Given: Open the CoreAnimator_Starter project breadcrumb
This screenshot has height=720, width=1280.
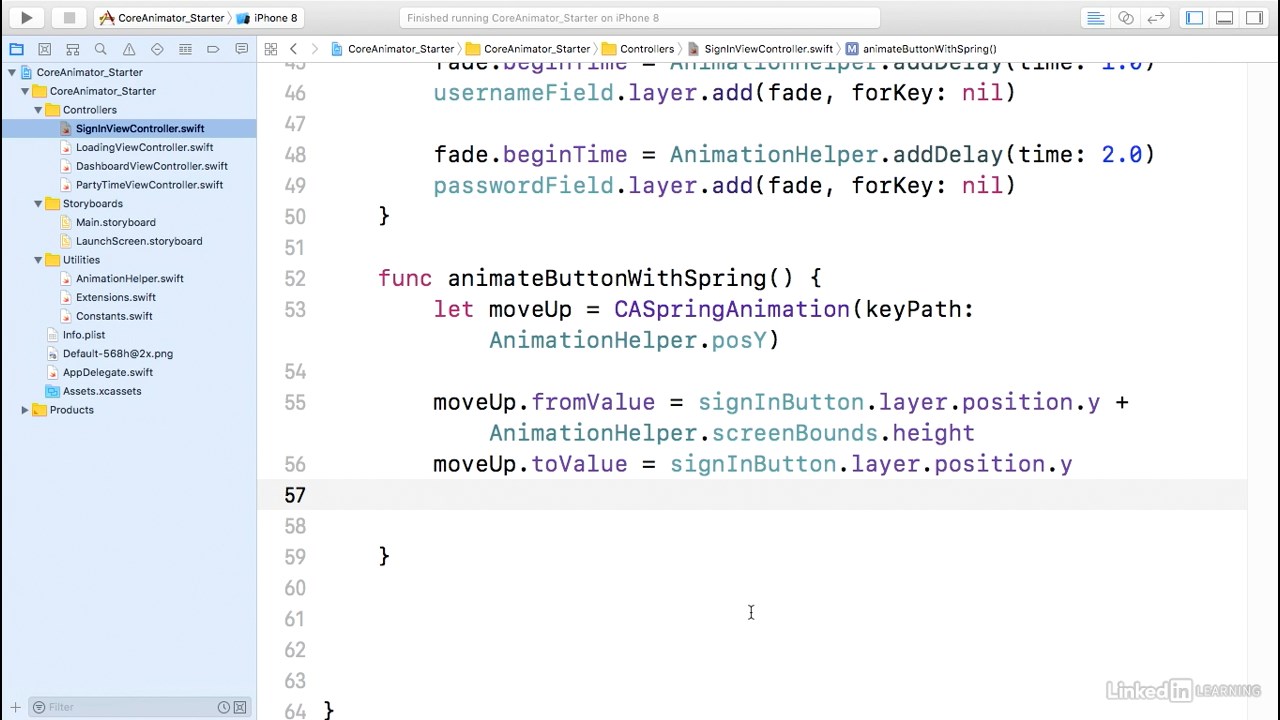Looking at the screenshot, I should pos(393,49).
